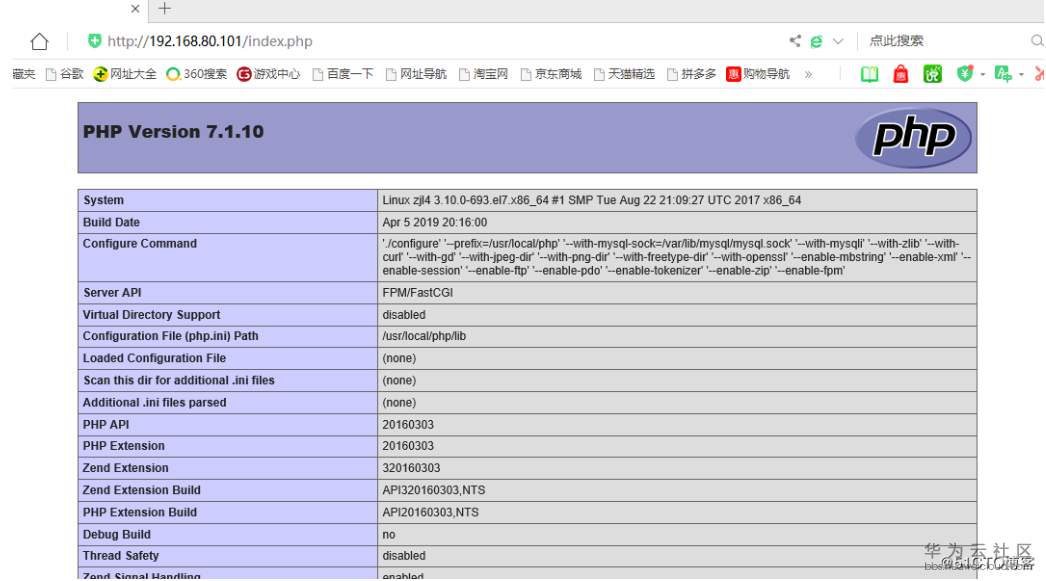Click the API320160303,NTS value
The width and height of the screenshot is (1046, 581).
tap(434, 490)
